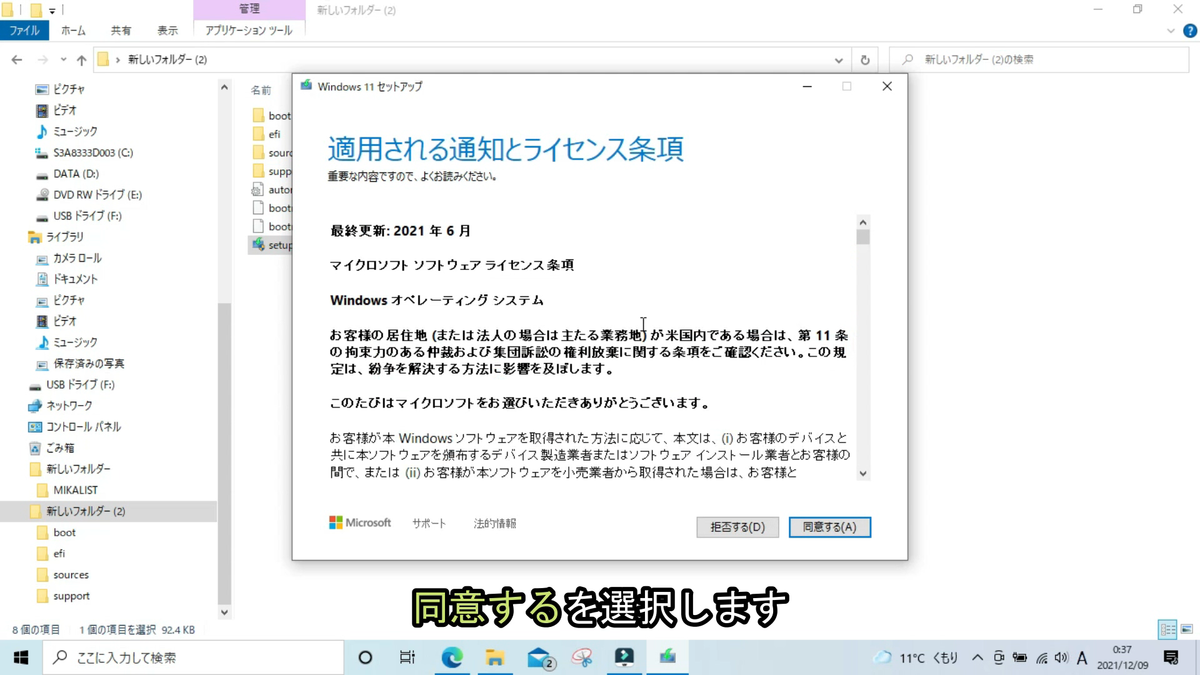Refresh the Explorer folder view

pyautogui.click(x=865, y=60)
